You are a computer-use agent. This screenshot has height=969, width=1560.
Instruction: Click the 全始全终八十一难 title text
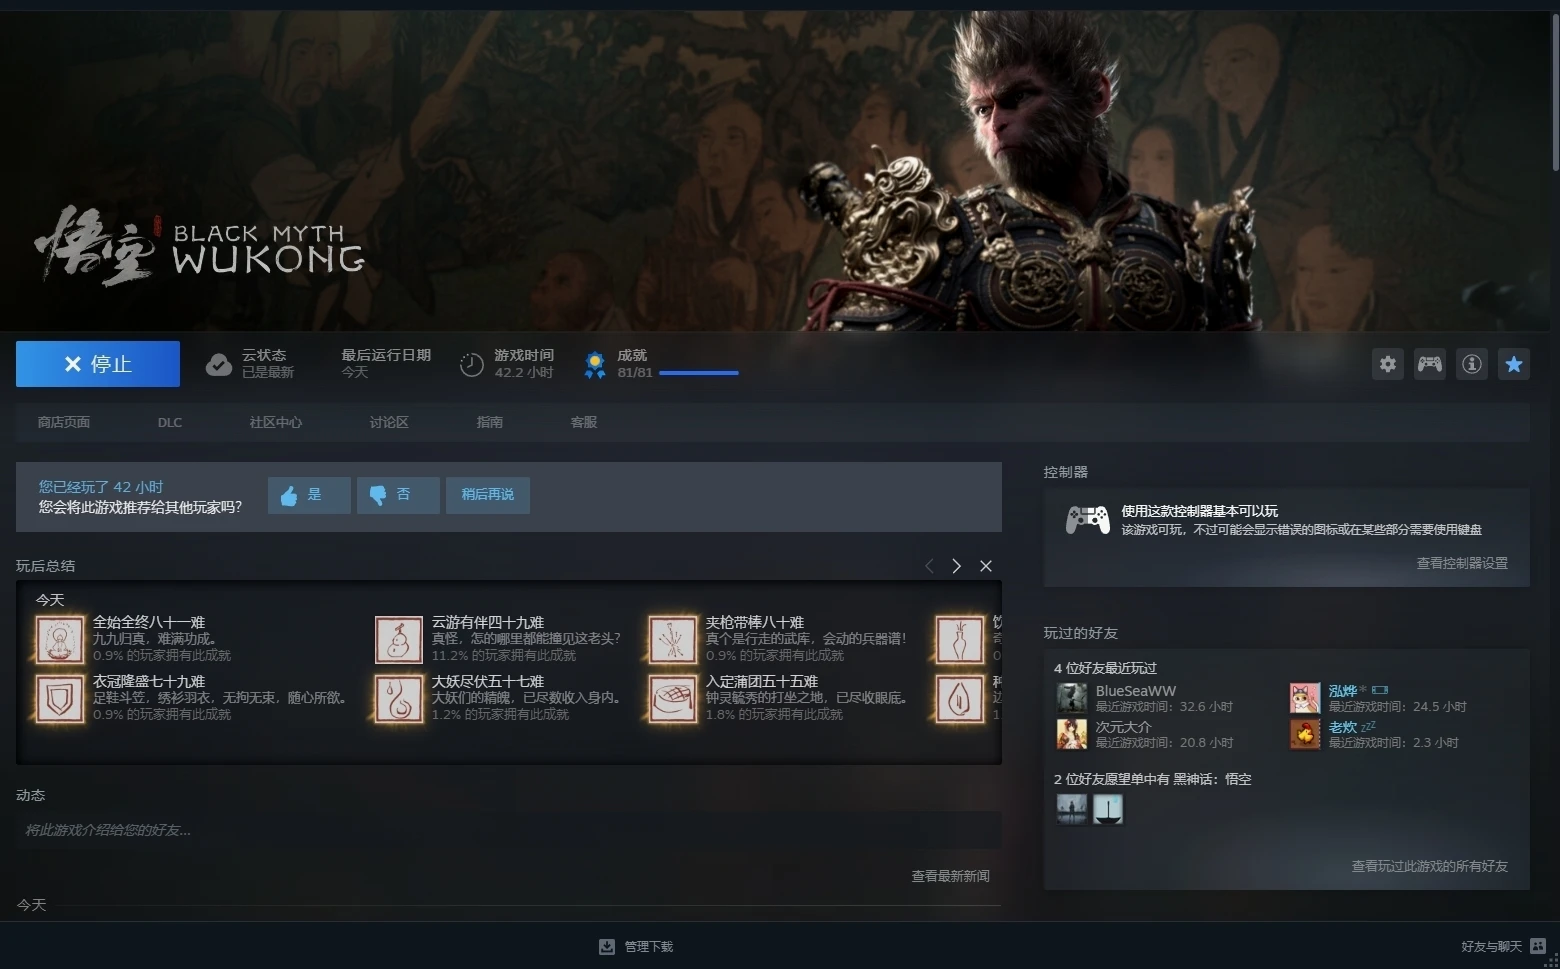(x=149, y=622)
